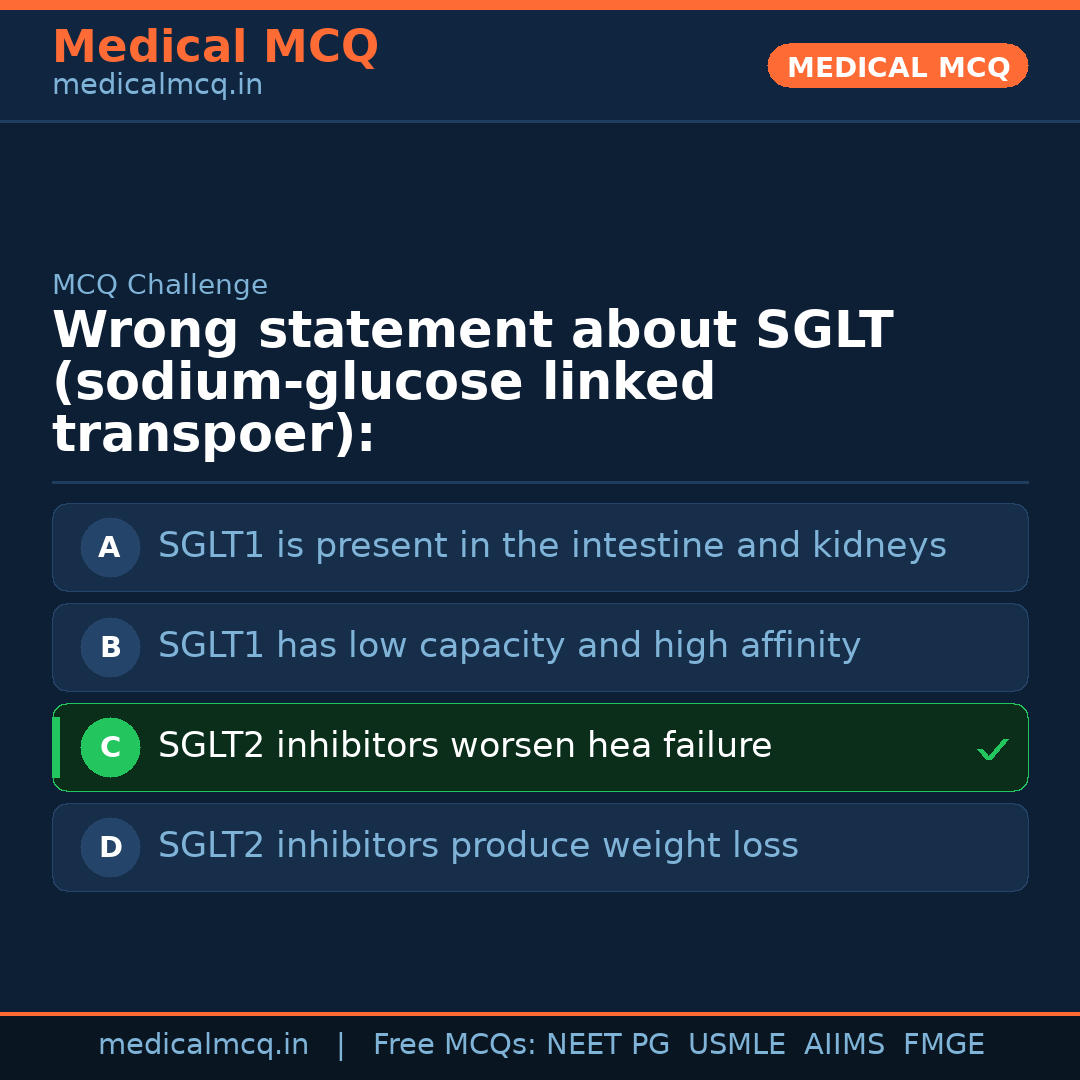The height and width of the screenshot is (1080, 1080).
Task: Click the 'MCQ Challenge' subtitle label
Action: [x=160, y=285]
